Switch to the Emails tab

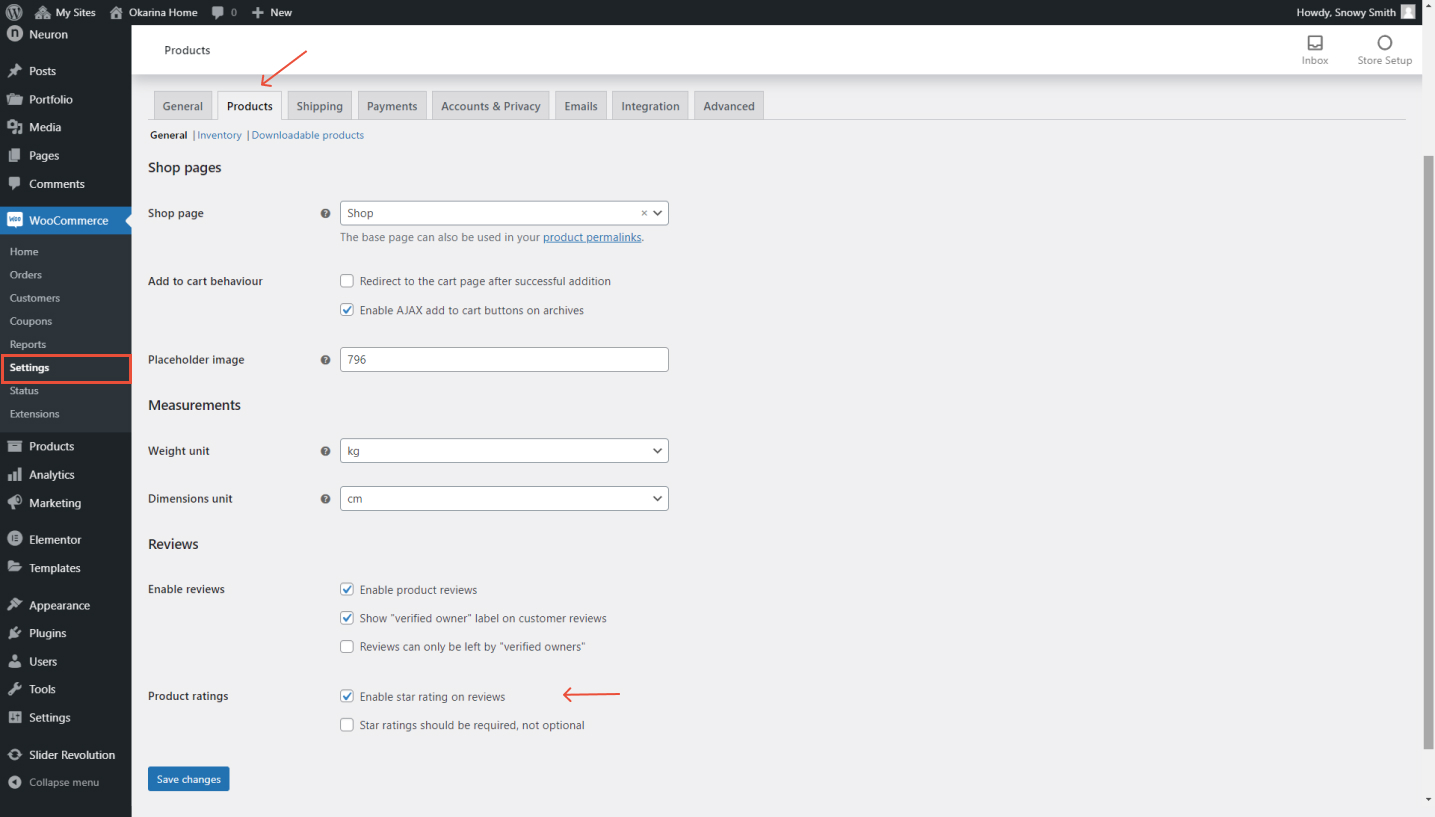tap(581, 106)
